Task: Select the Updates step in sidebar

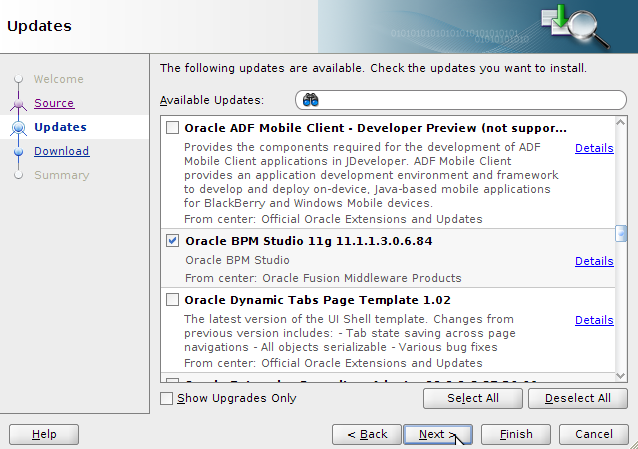Action: tap(60, 127)
